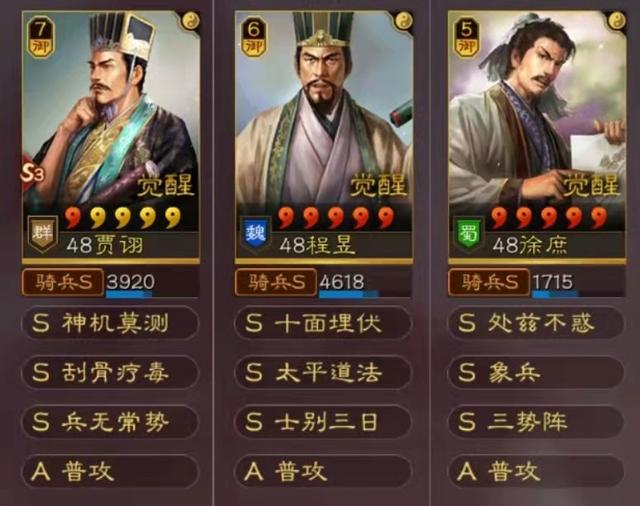Viewport: 640px width, 506px height.
Task: Click yin-yang icon on 程昱 card
Action: 404,20
